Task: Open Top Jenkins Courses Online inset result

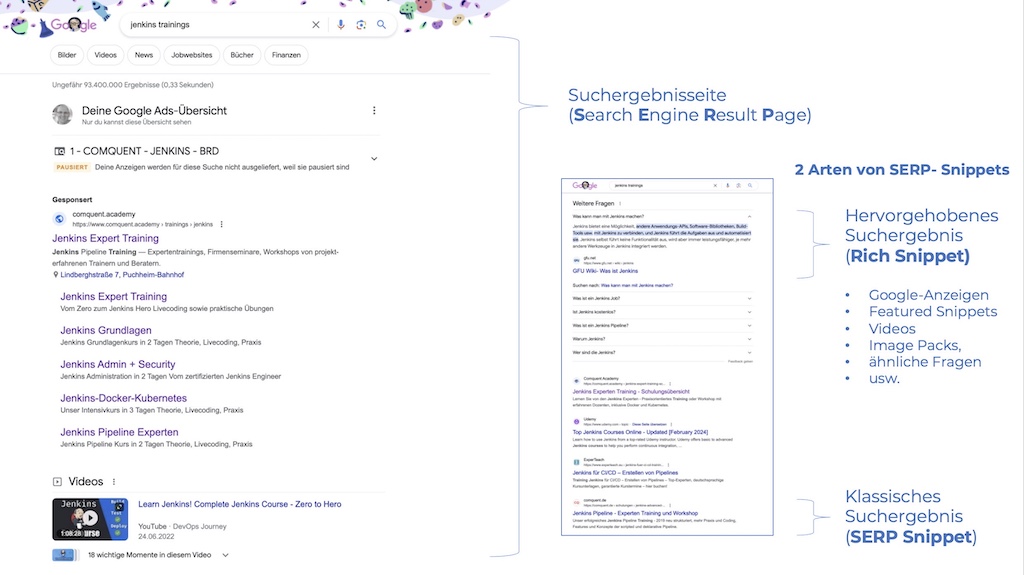Action: [x=640, y=432]
